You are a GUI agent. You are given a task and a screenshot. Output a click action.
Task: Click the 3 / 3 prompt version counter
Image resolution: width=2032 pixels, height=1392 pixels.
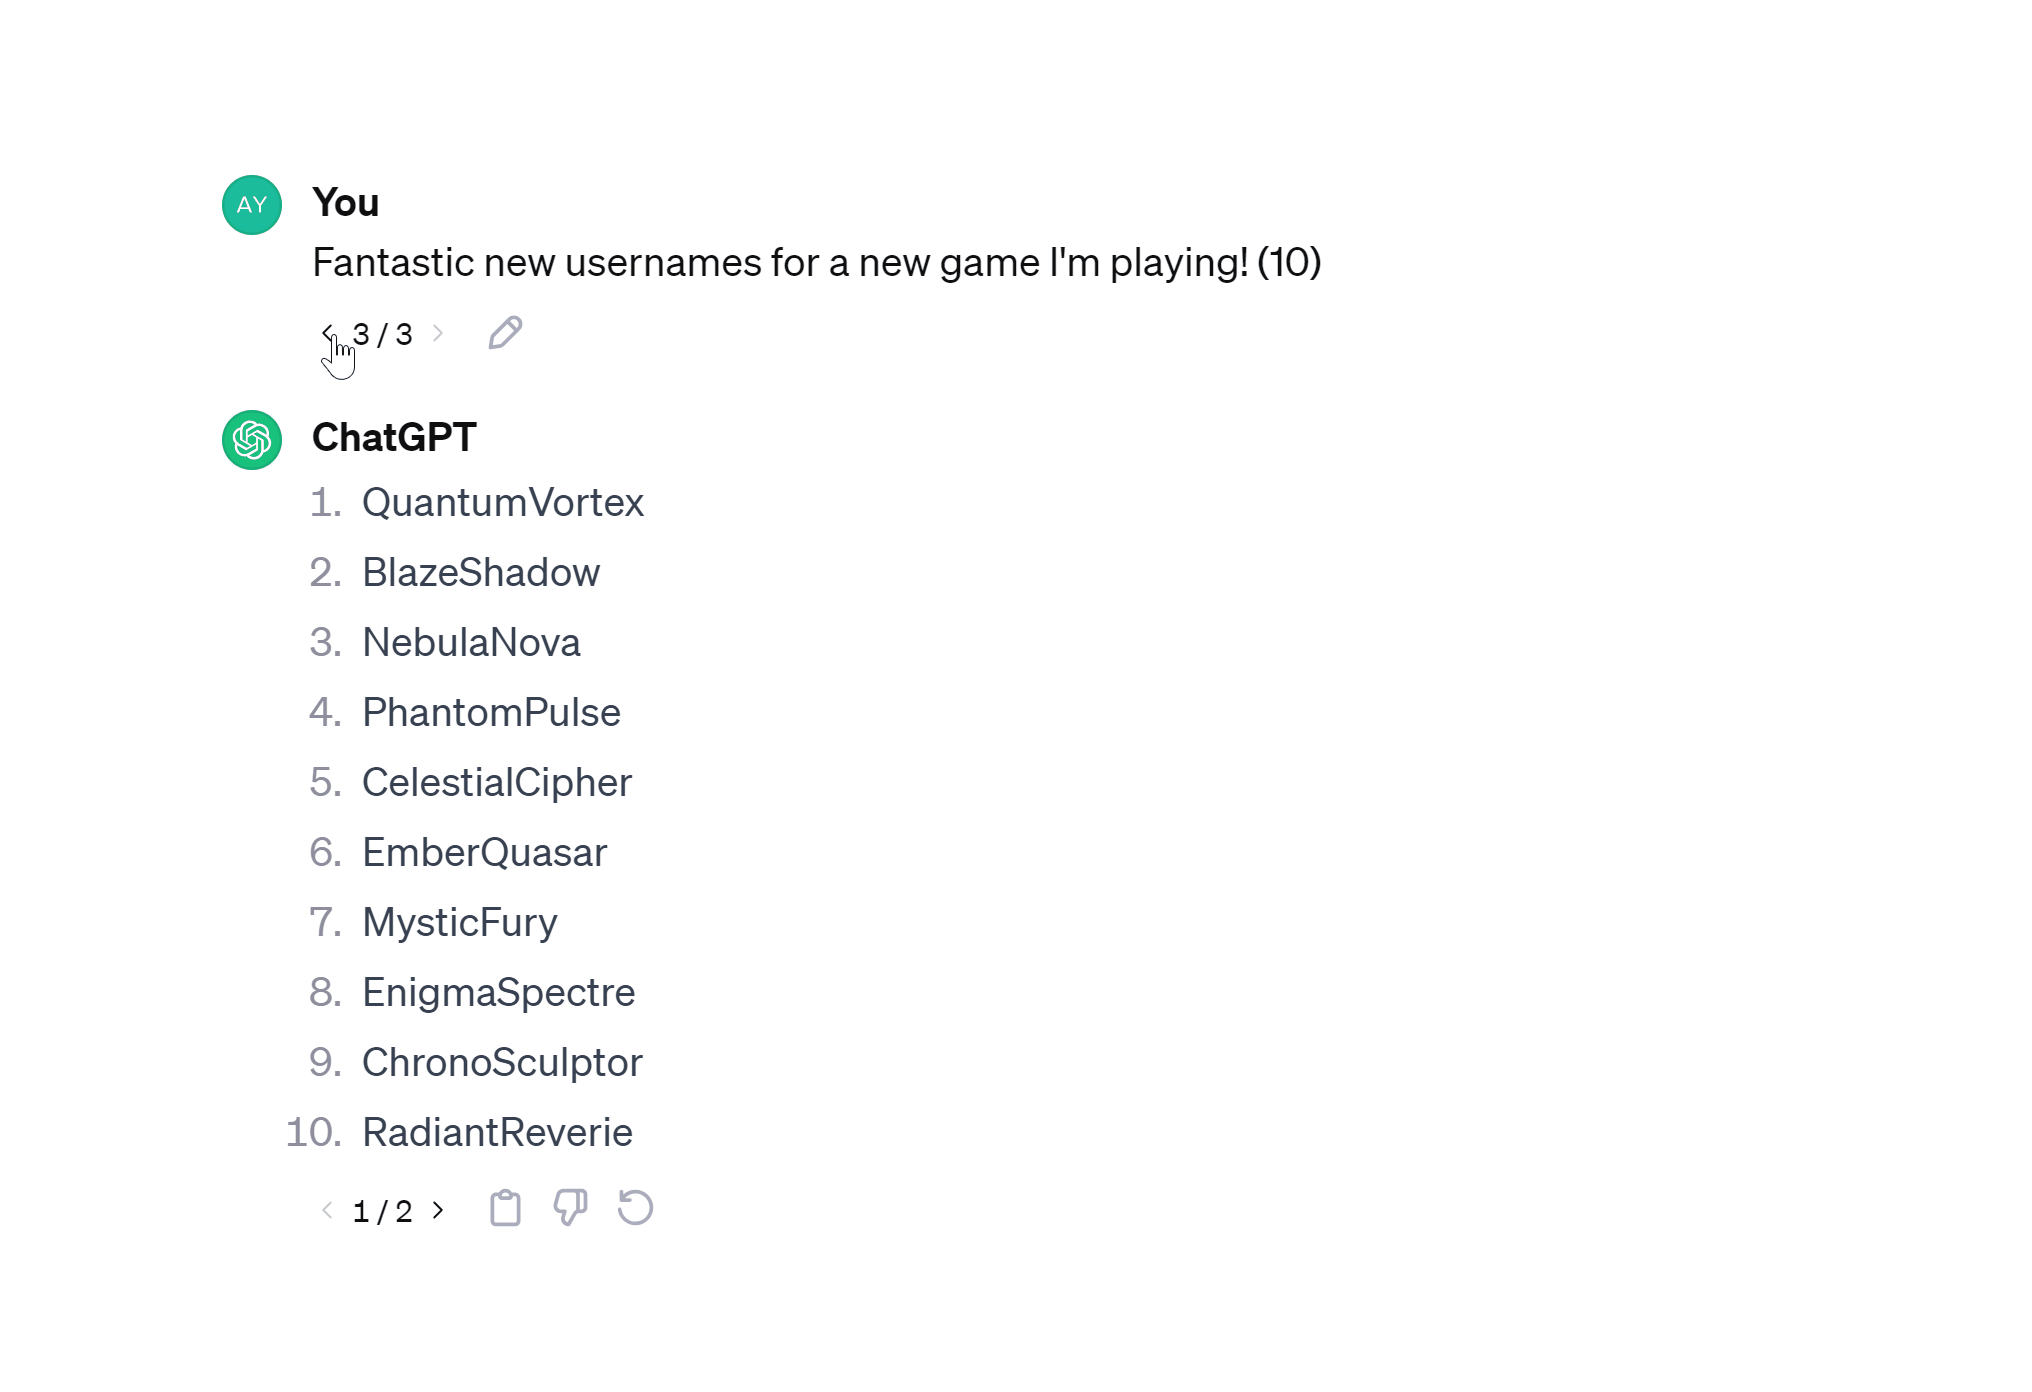383,334
